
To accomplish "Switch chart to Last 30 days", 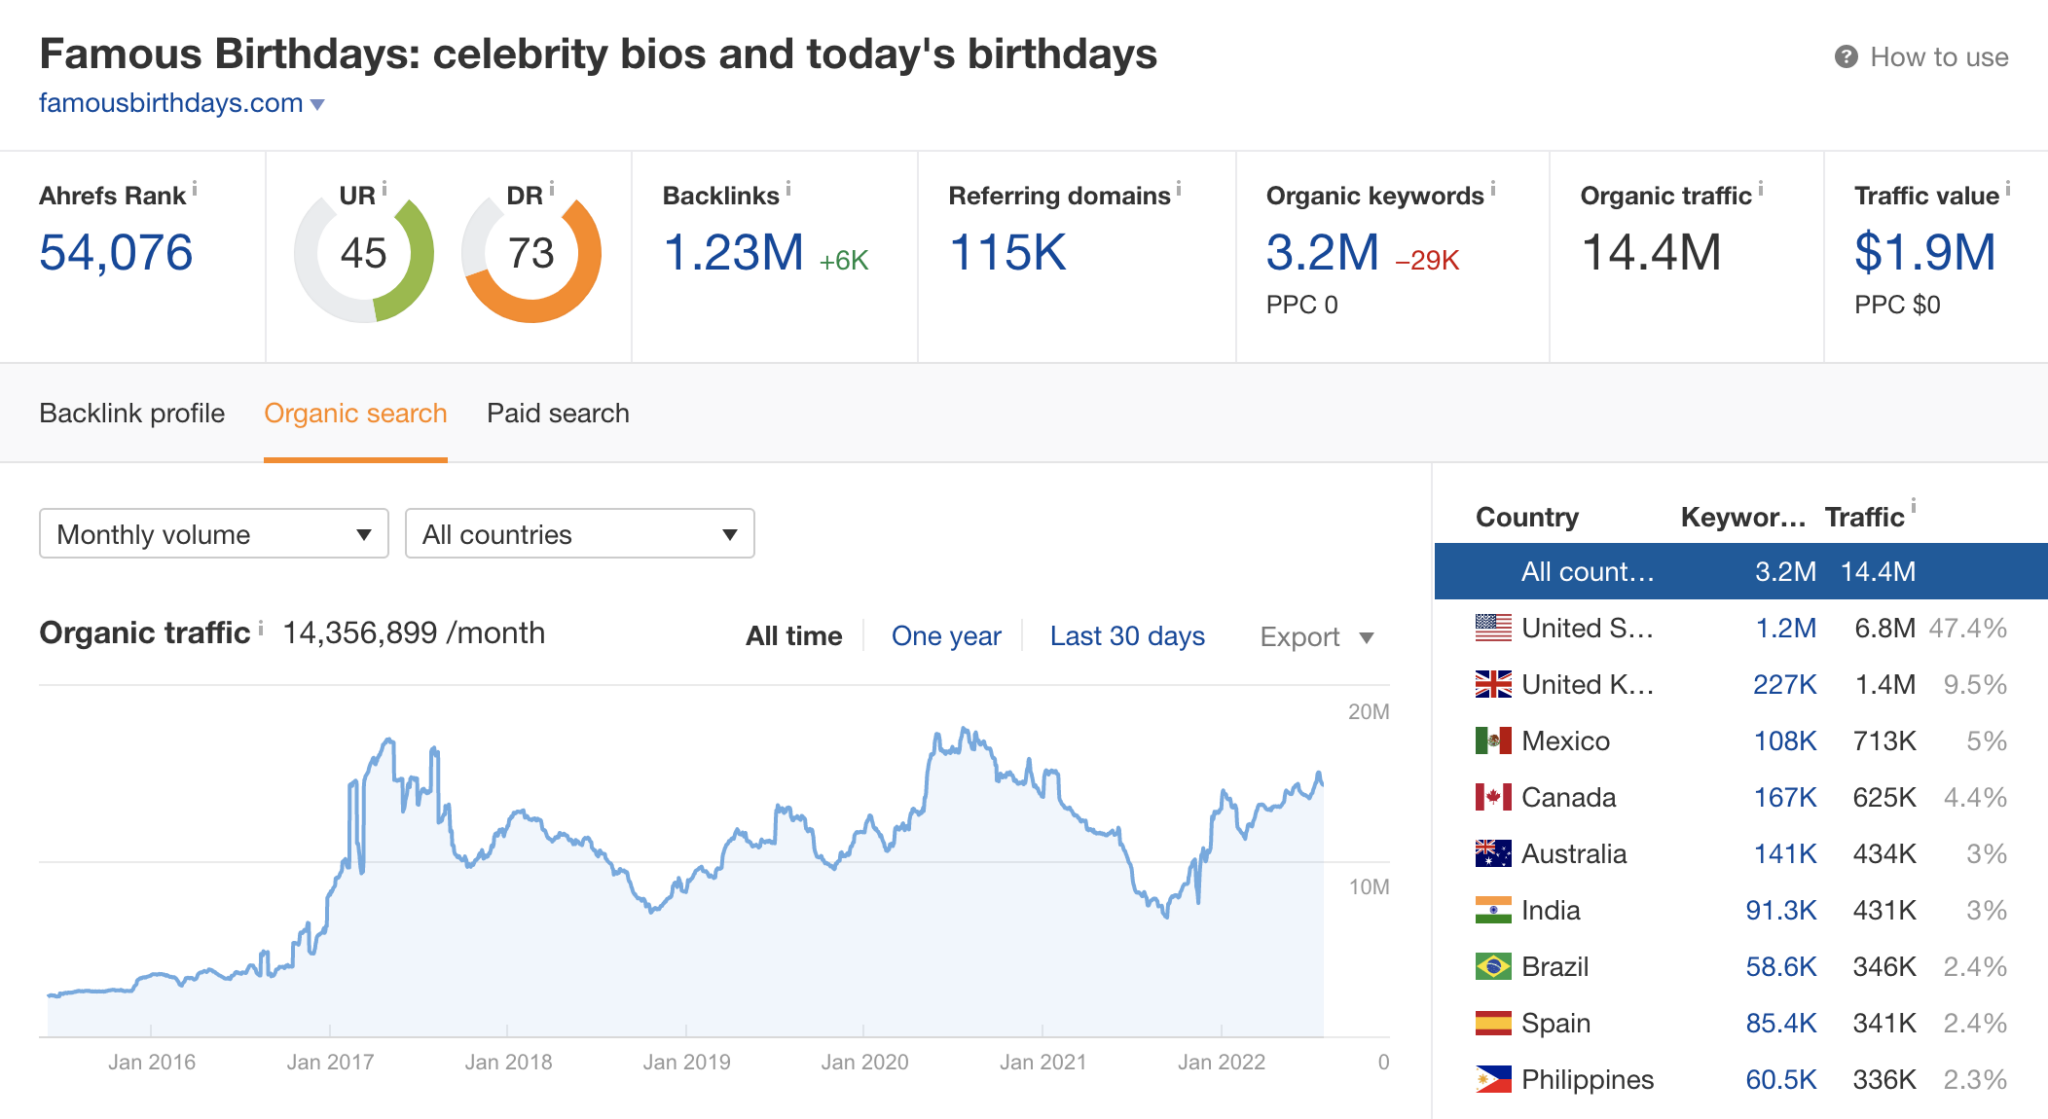I will (x=1127, y=636).
